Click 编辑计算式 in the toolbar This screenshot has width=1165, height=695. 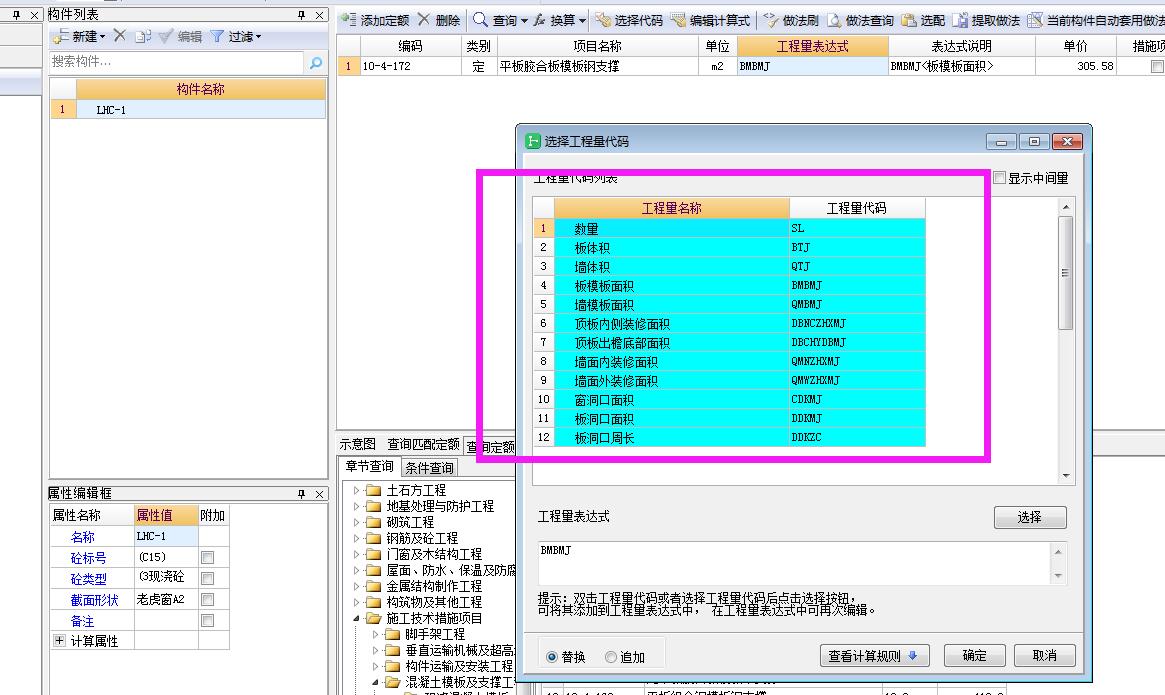[711, 20]
